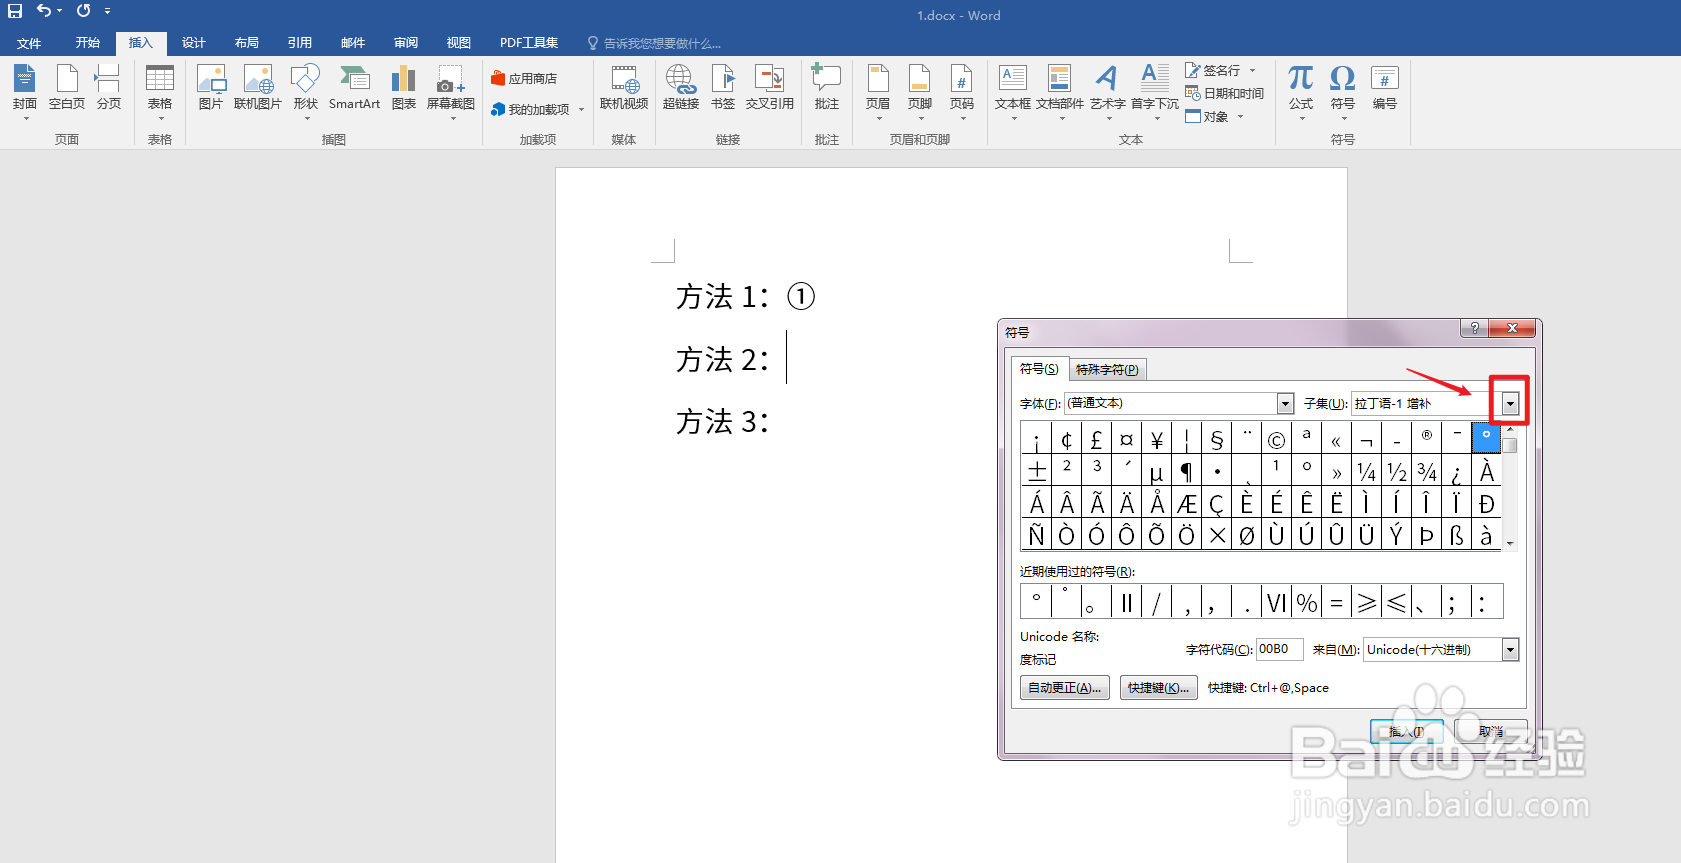
Task: Insert a bookmark (书签)
Action: pos(723,88)
